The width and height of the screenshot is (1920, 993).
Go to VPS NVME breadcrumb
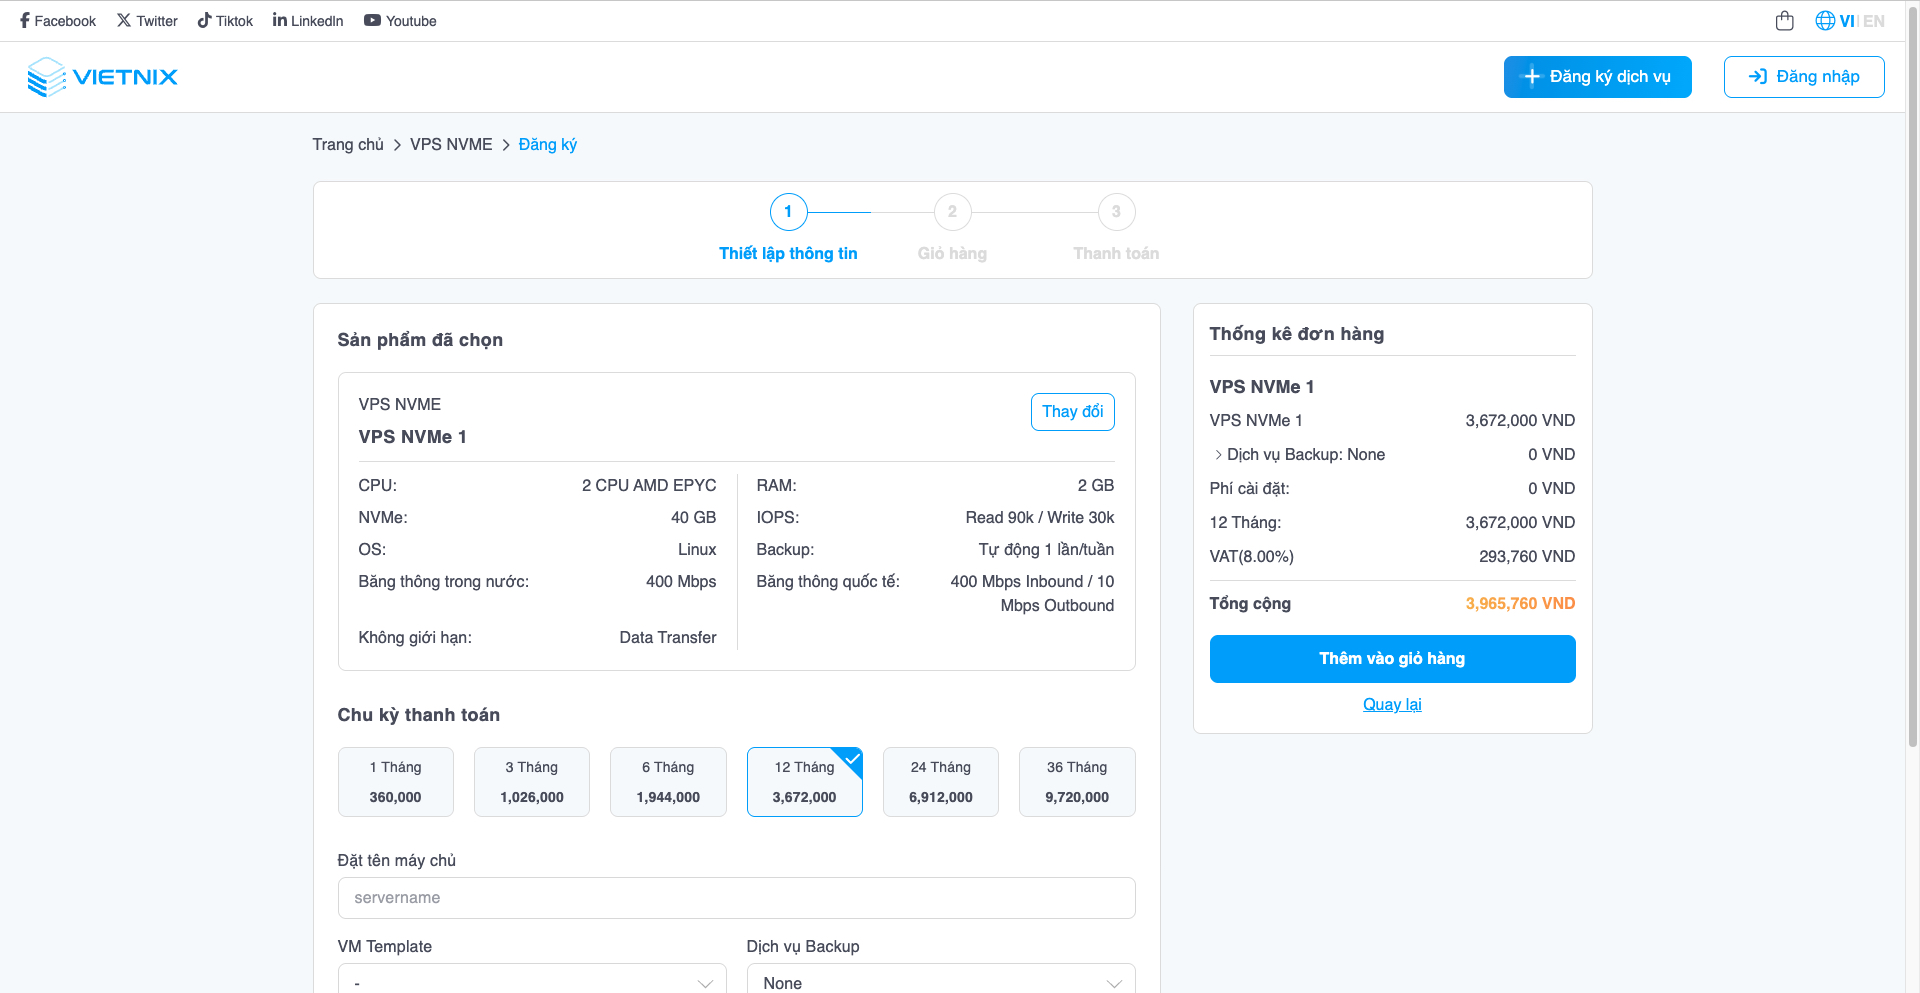pos(451,145)
